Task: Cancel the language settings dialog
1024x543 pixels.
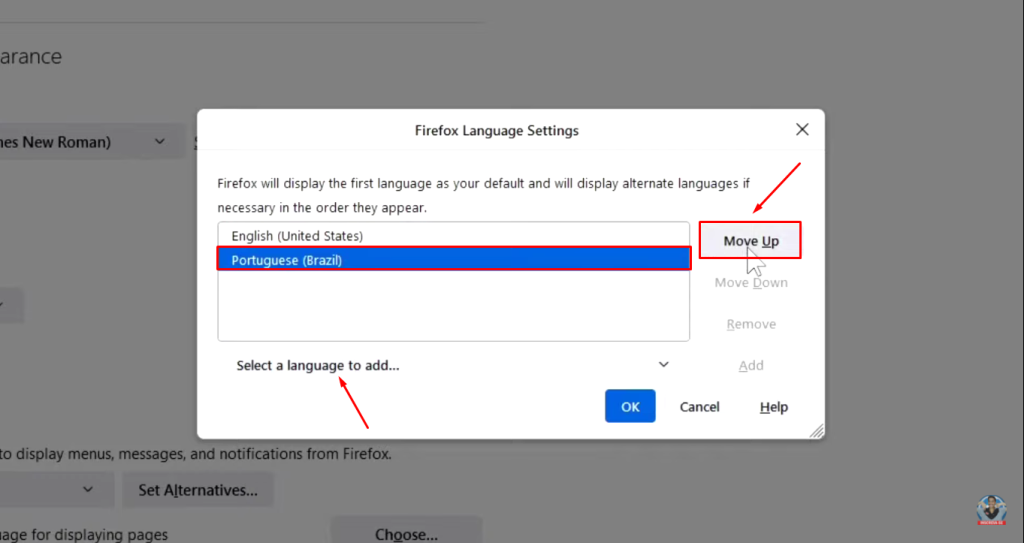Action: pos(699,407)
